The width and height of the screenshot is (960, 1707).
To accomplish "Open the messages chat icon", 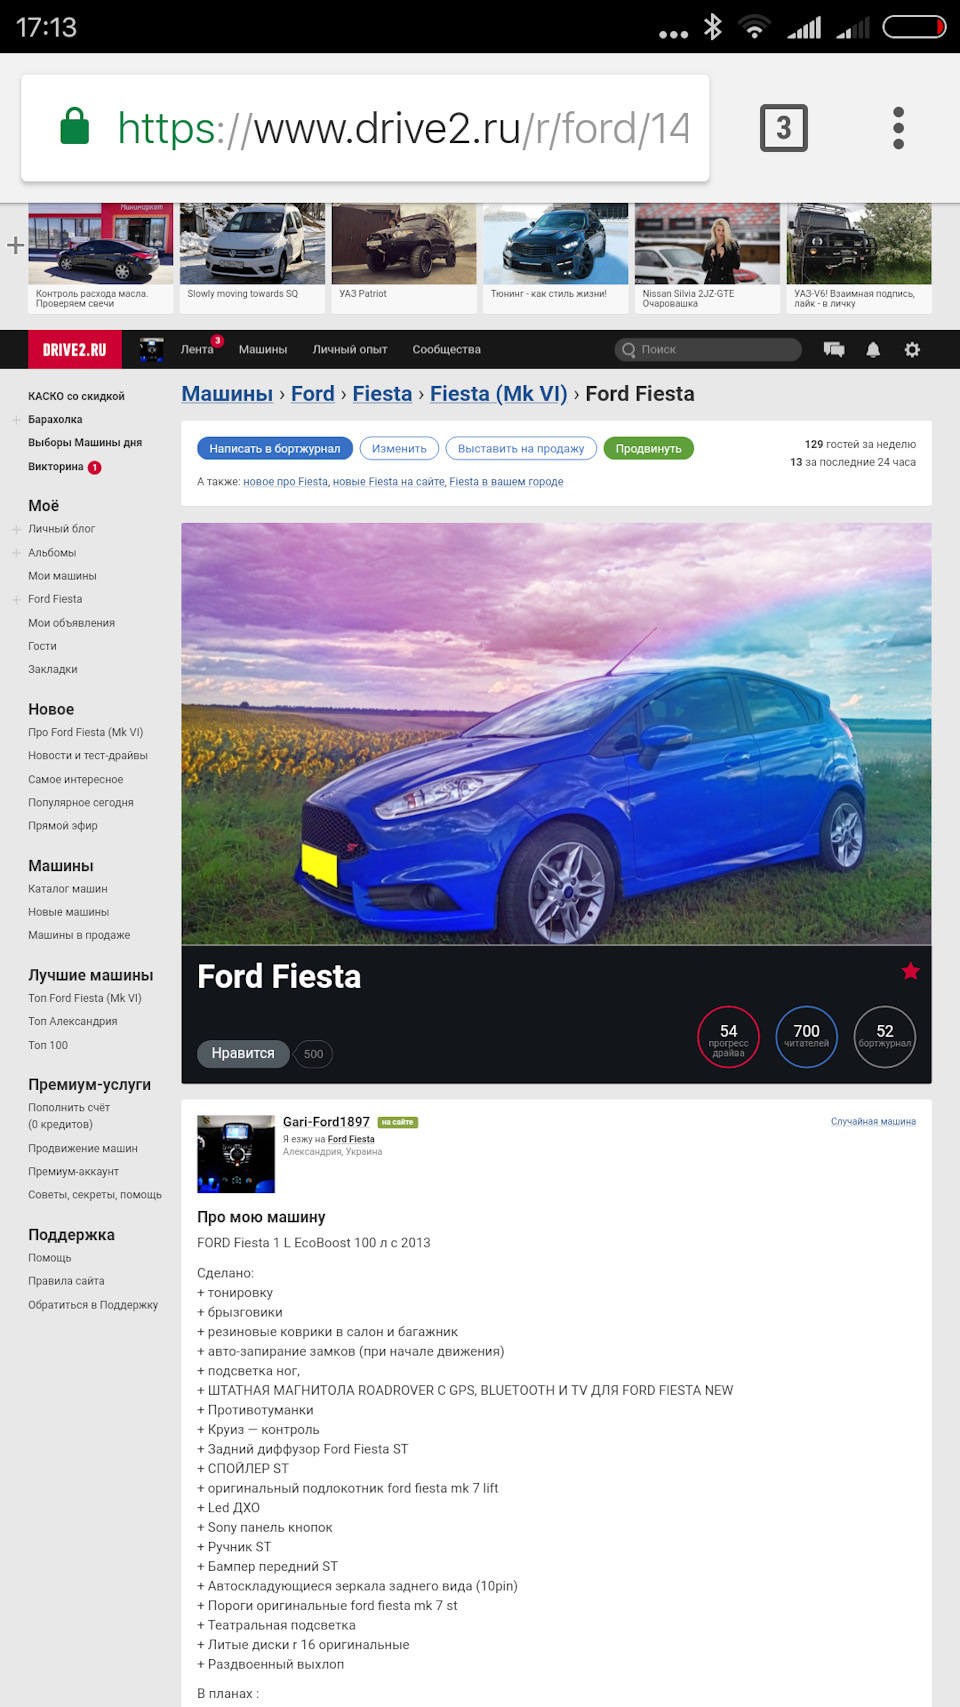I will (x=834, y=350).
